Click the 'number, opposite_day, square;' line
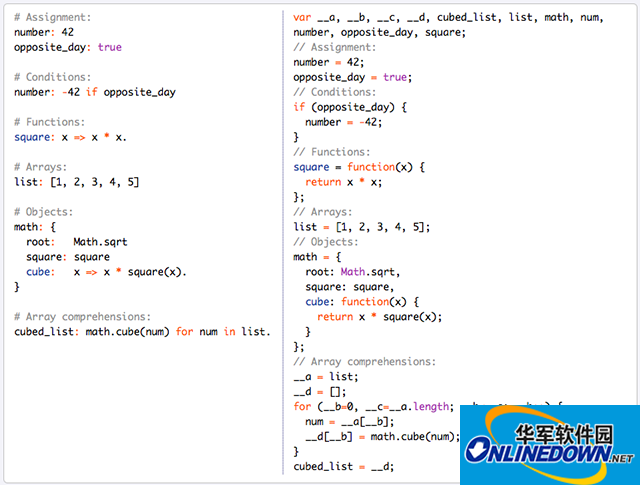Image resolution: width=640 pixels, height=485 pixels. click(x=379, y=33)
